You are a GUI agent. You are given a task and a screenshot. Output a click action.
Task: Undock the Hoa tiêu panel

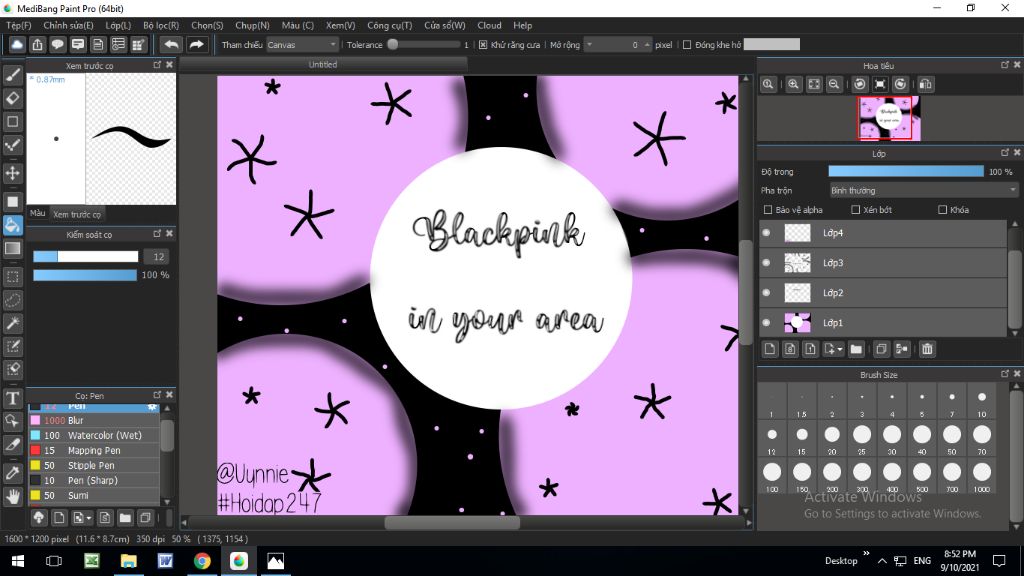pos(1005,65)
